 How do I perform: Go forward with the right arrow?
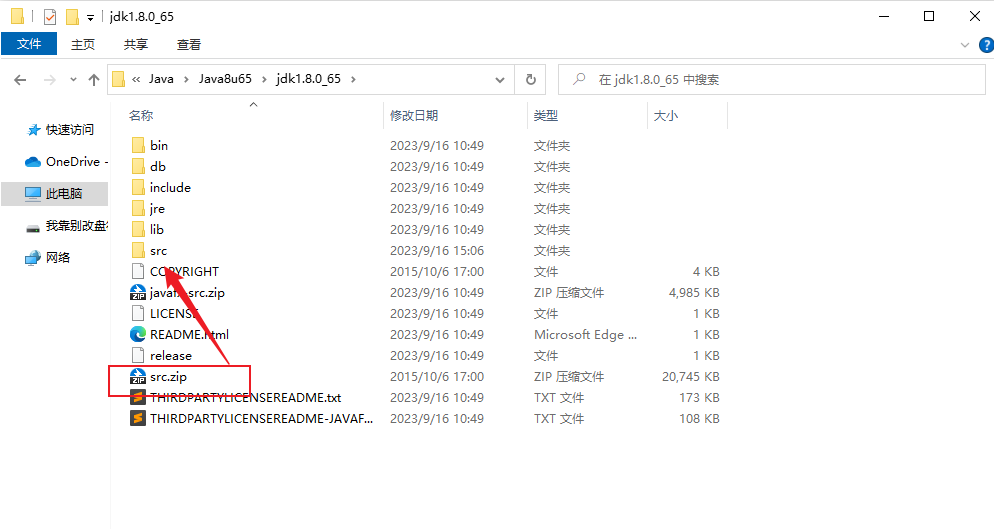pos(49,79)
